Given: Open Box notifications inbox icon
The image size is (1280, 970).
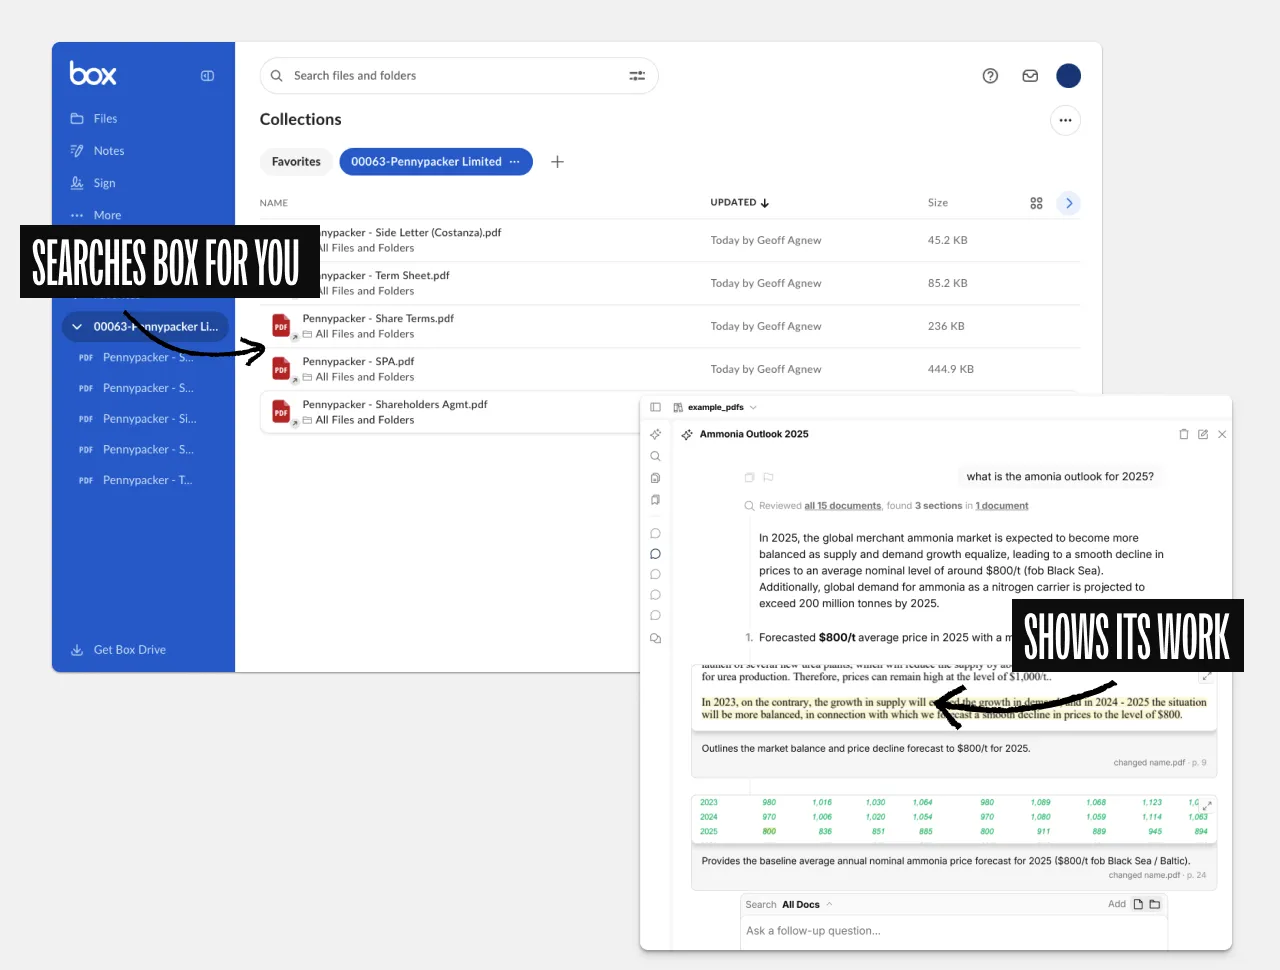Looking at the screenshot, I should pyautogui.click(x=1030, y=76).
